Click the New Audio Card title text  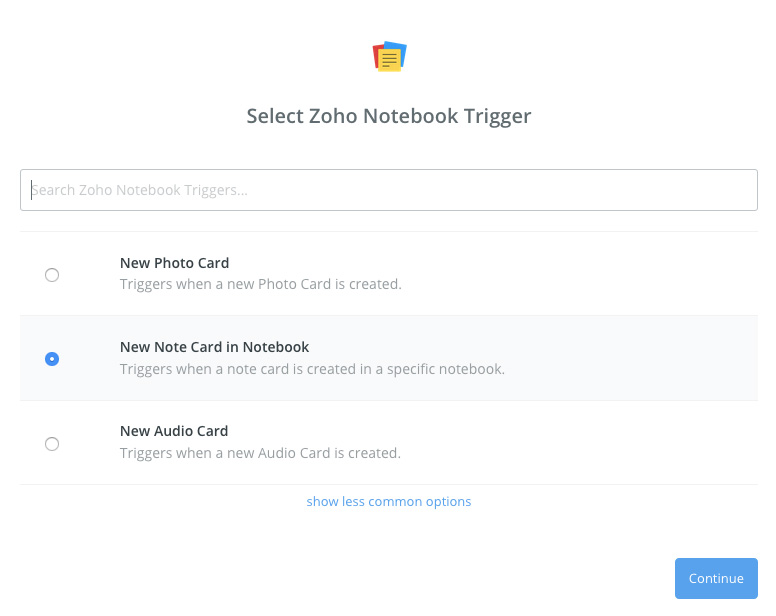(174, 431)
